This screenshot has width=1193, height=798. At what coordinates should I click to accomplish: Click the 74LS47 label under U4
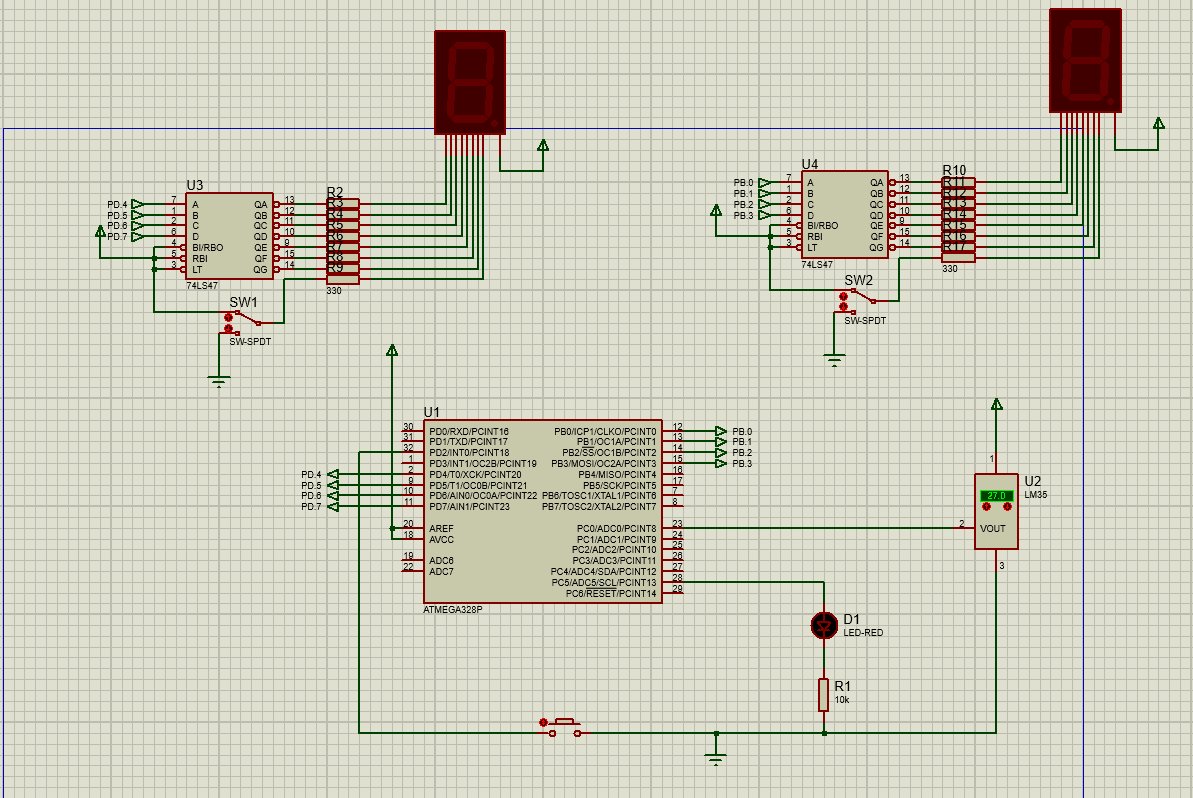click(816, 265)
